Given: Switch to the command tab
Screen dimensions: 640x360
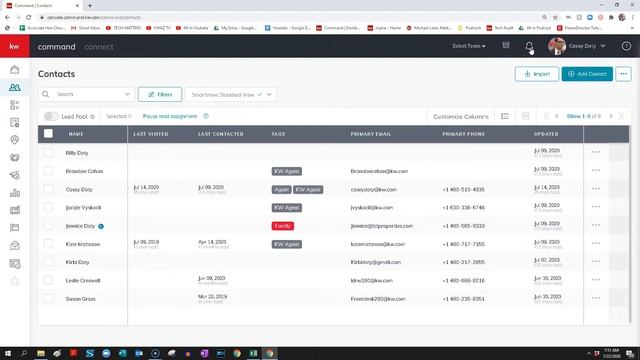Looking at the screenshot, I should pos(56,47).
